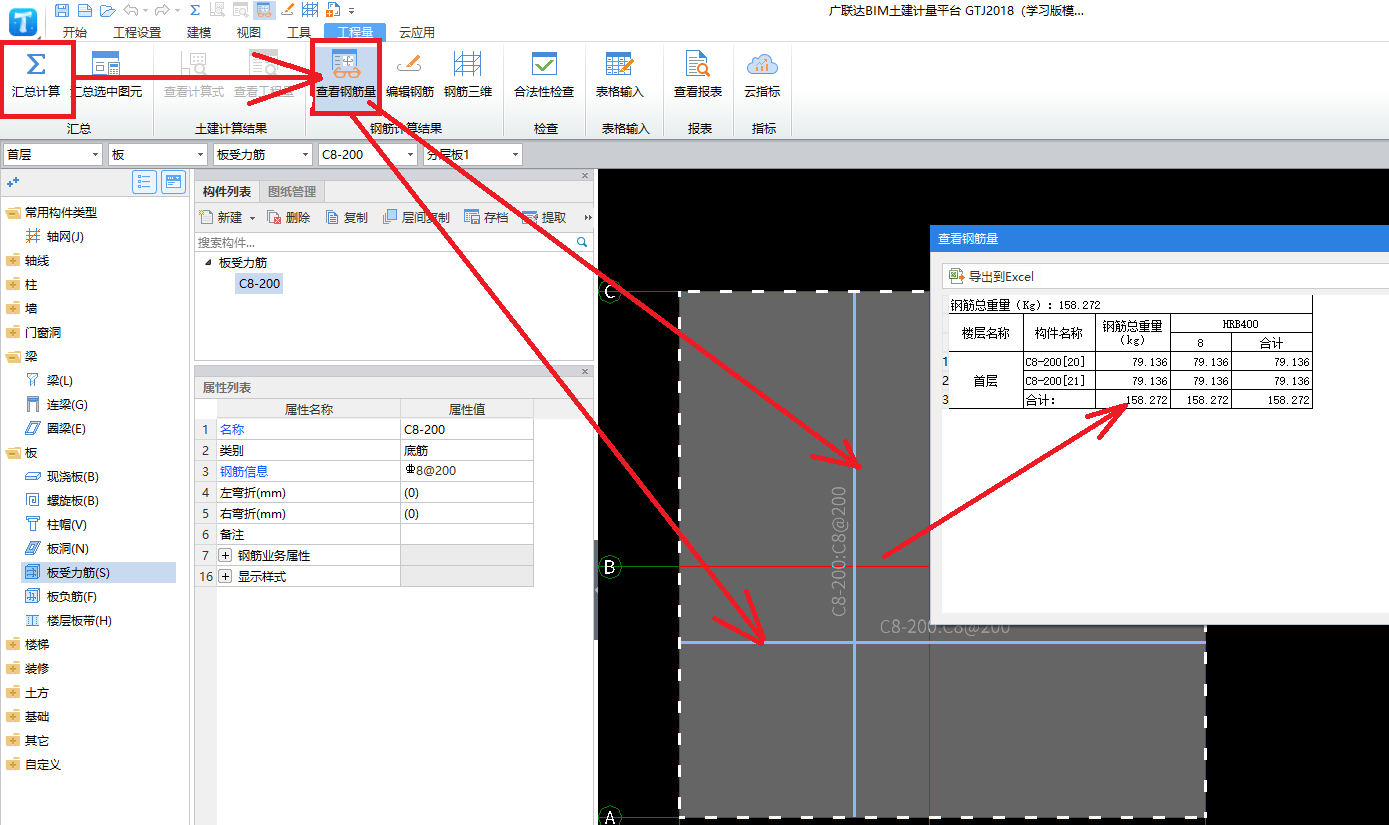
Task: Switch to the 建模 ribbon tab
Action: tap(199, 32)
